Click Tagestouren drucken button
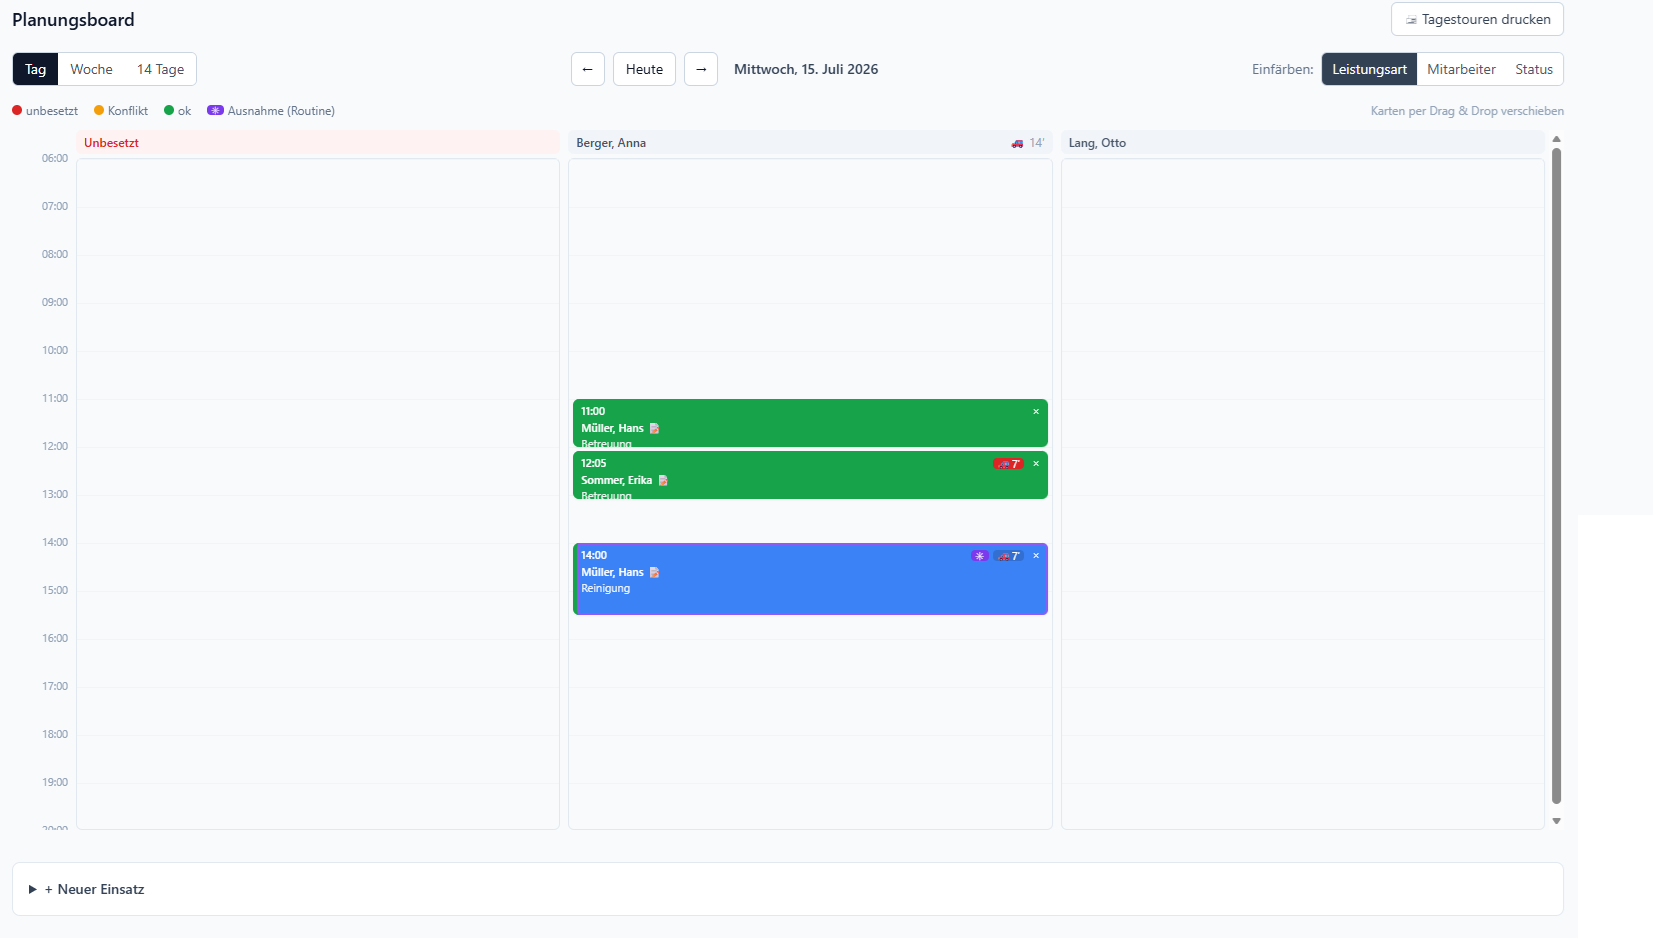The image size is (1653, 938). (x=1477, y=19)
